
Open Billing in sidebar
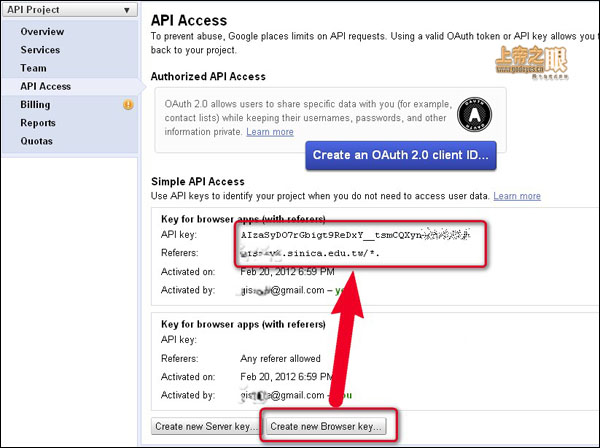pos(35,104)
